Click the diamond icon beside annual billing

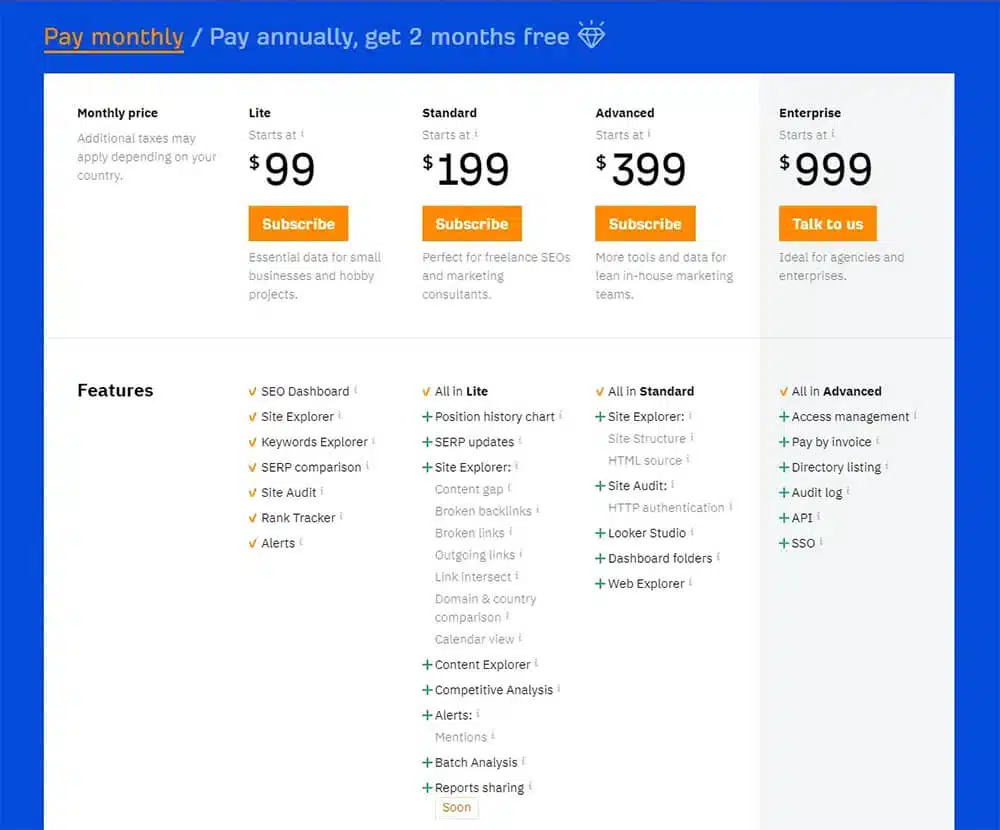[x=591, y=34]
